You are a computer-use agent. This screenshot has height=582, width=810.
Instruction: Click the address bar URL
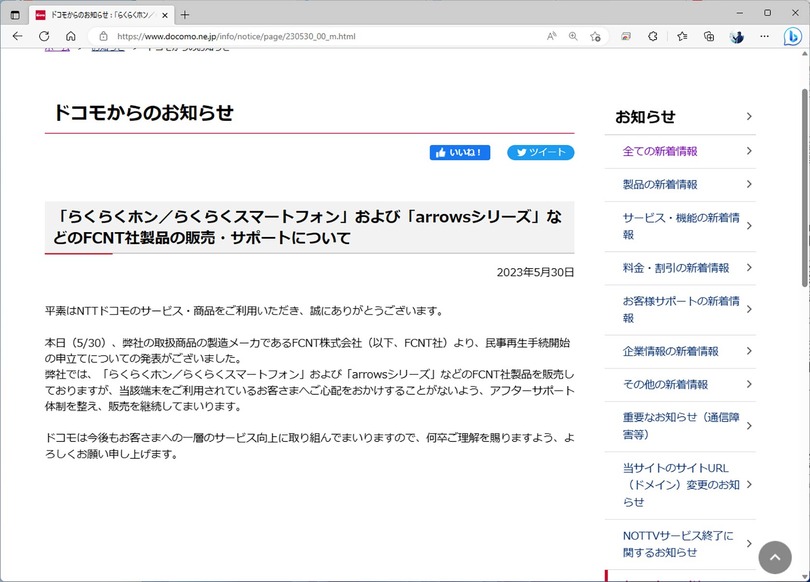(x=236, y=36)
